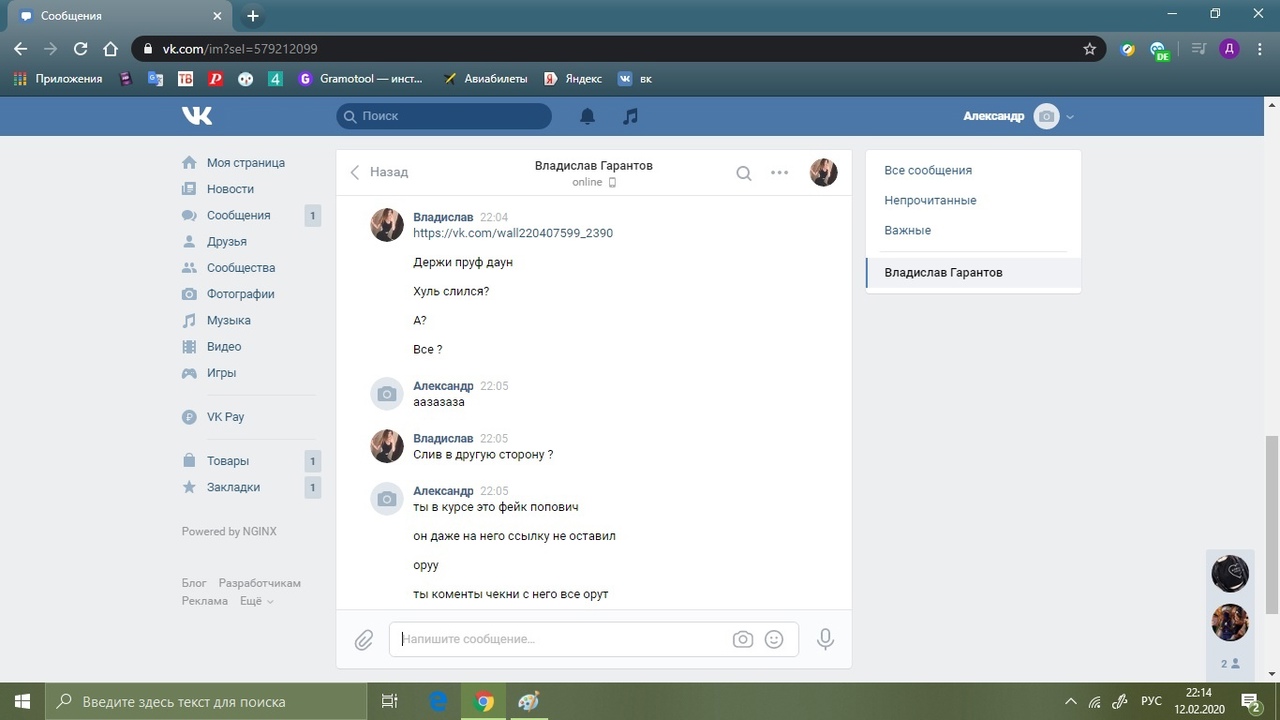
Task: Click the attach file paperclip
Action: (x=364, y=640)
